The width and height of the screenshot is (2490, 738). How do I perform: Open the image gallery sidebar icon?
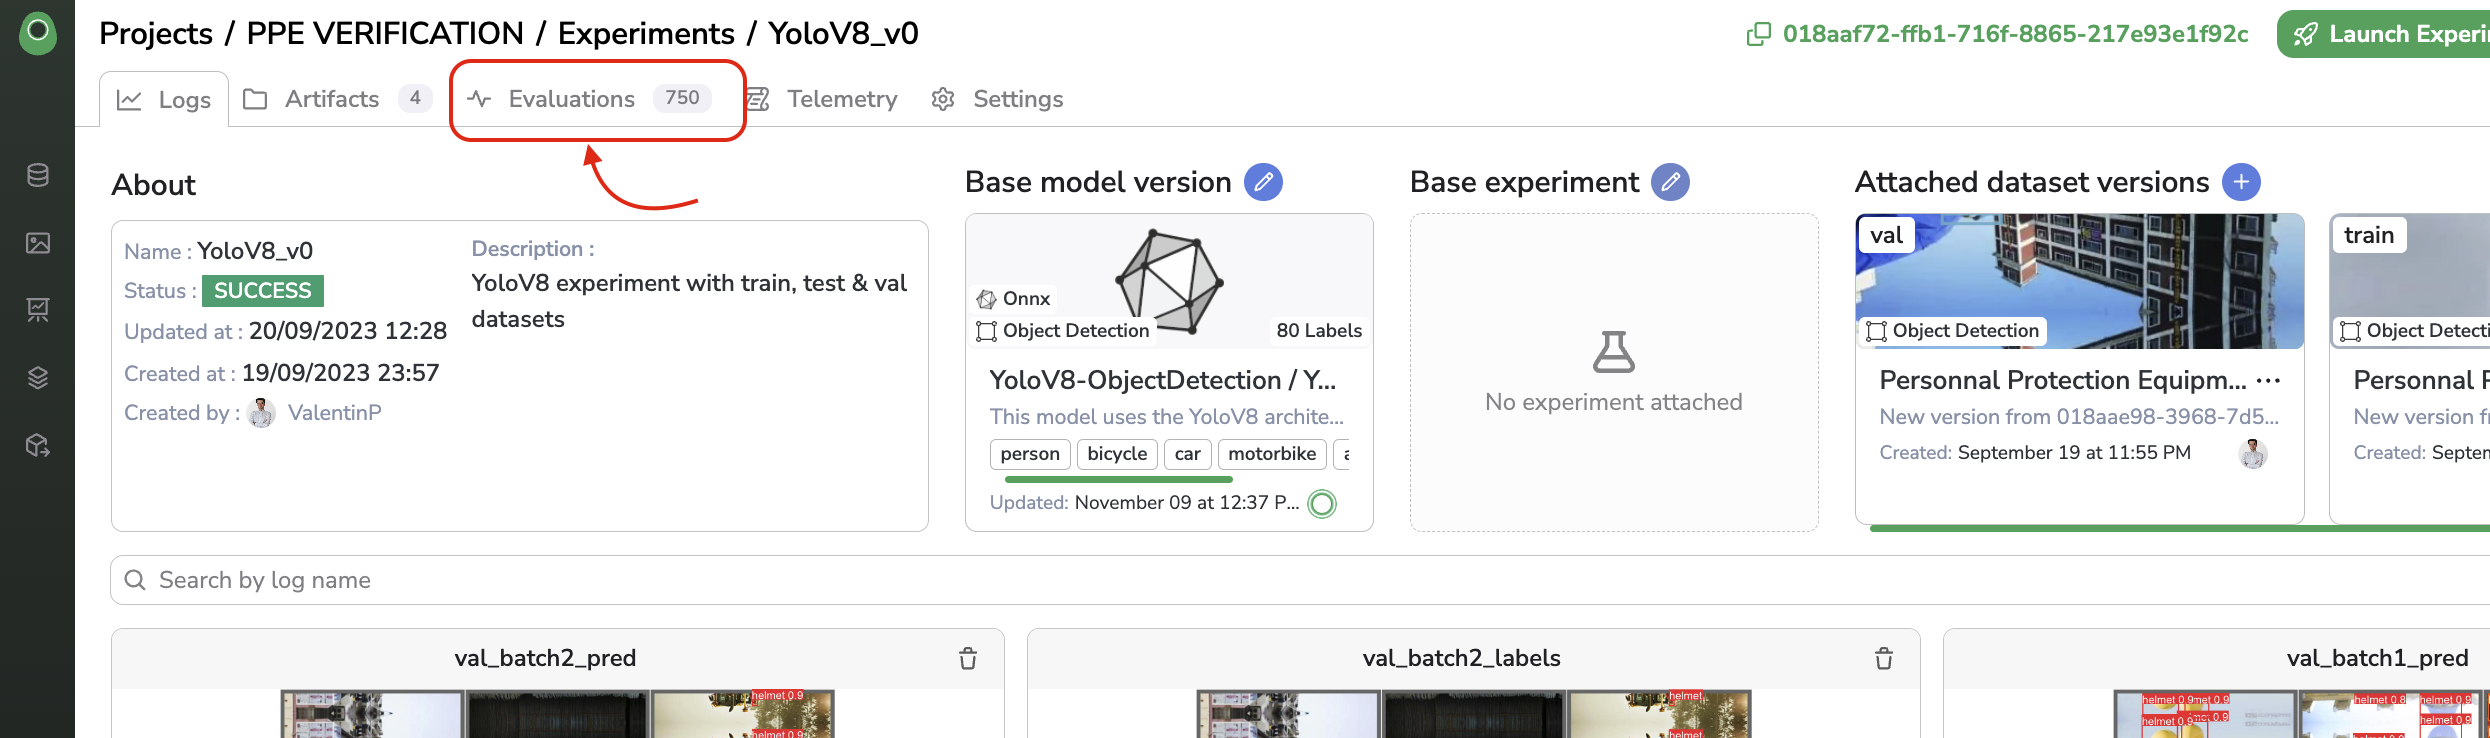coord(38,243)
